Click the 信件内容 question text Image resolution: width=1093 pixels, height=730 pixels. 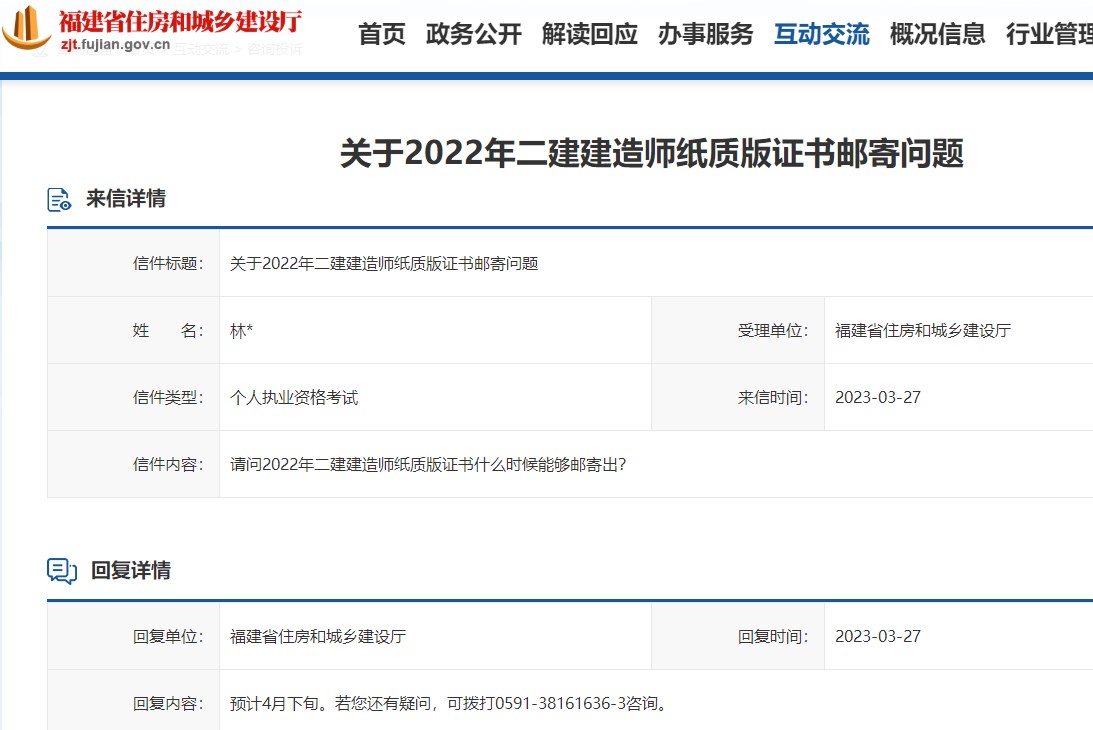pos(428,465)
